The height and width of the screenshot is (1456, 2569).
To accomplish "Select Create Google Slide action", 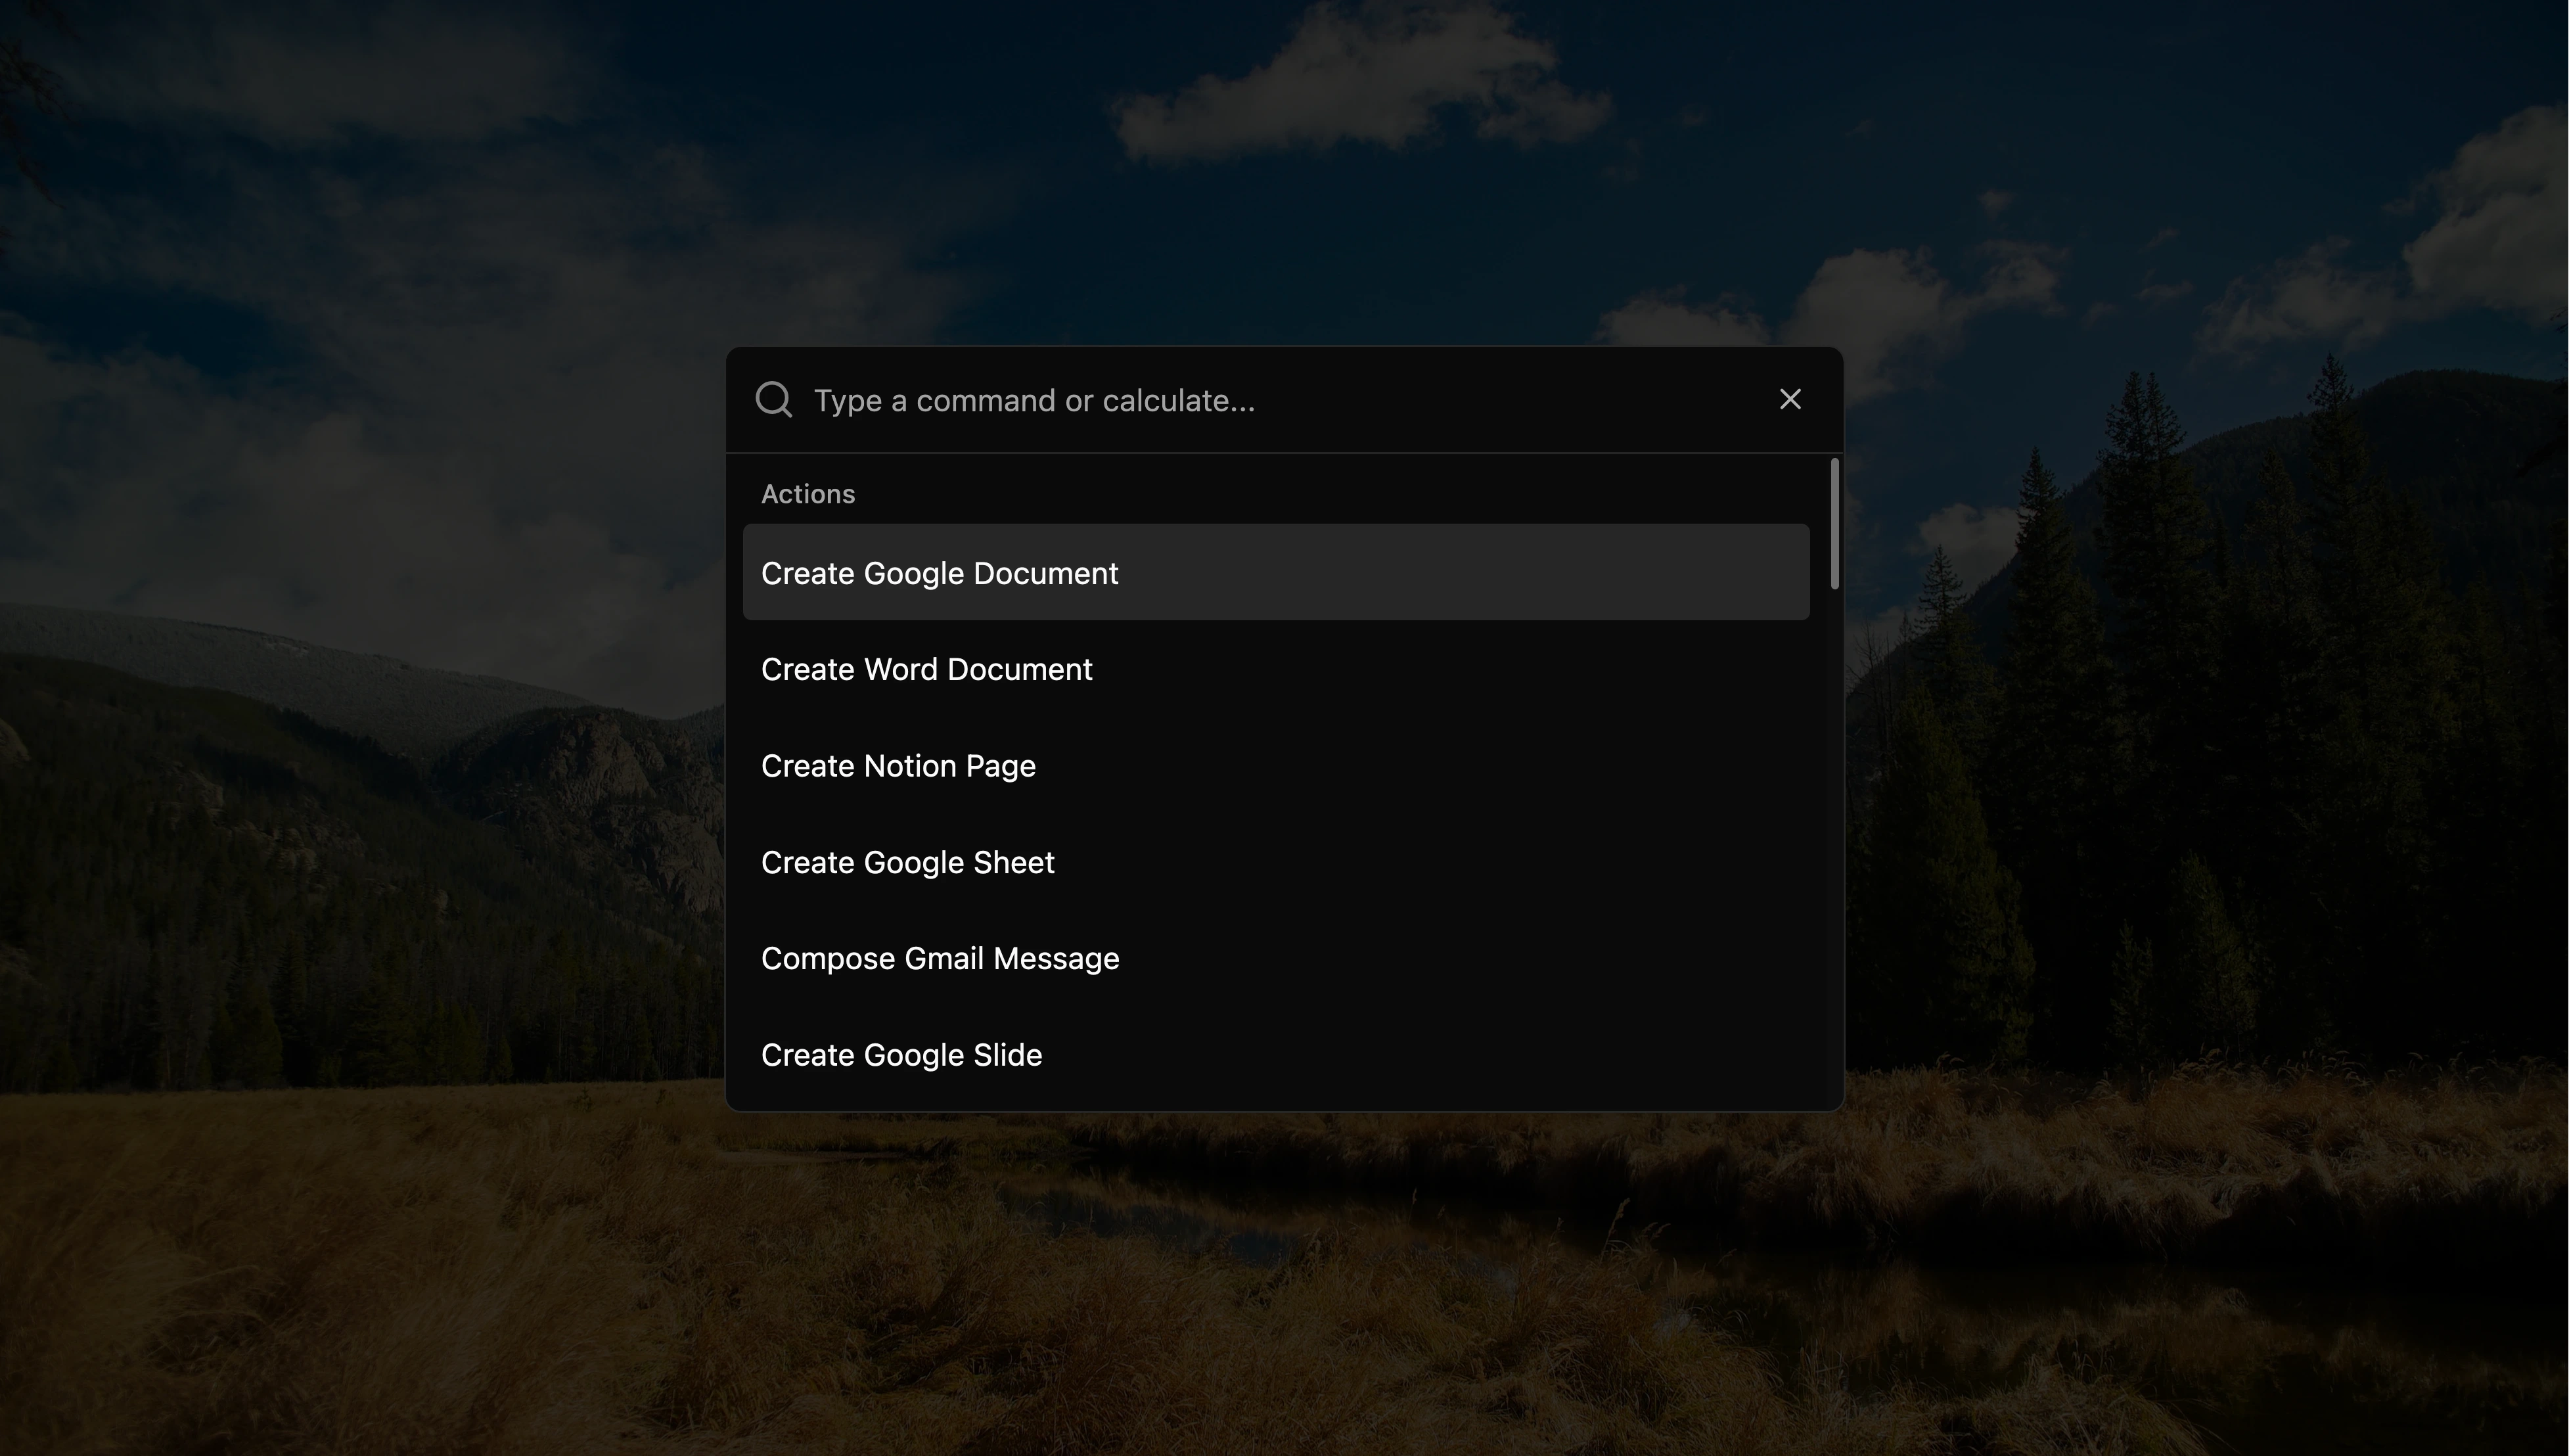I will pyautogui.click(x=901, y=1055).
